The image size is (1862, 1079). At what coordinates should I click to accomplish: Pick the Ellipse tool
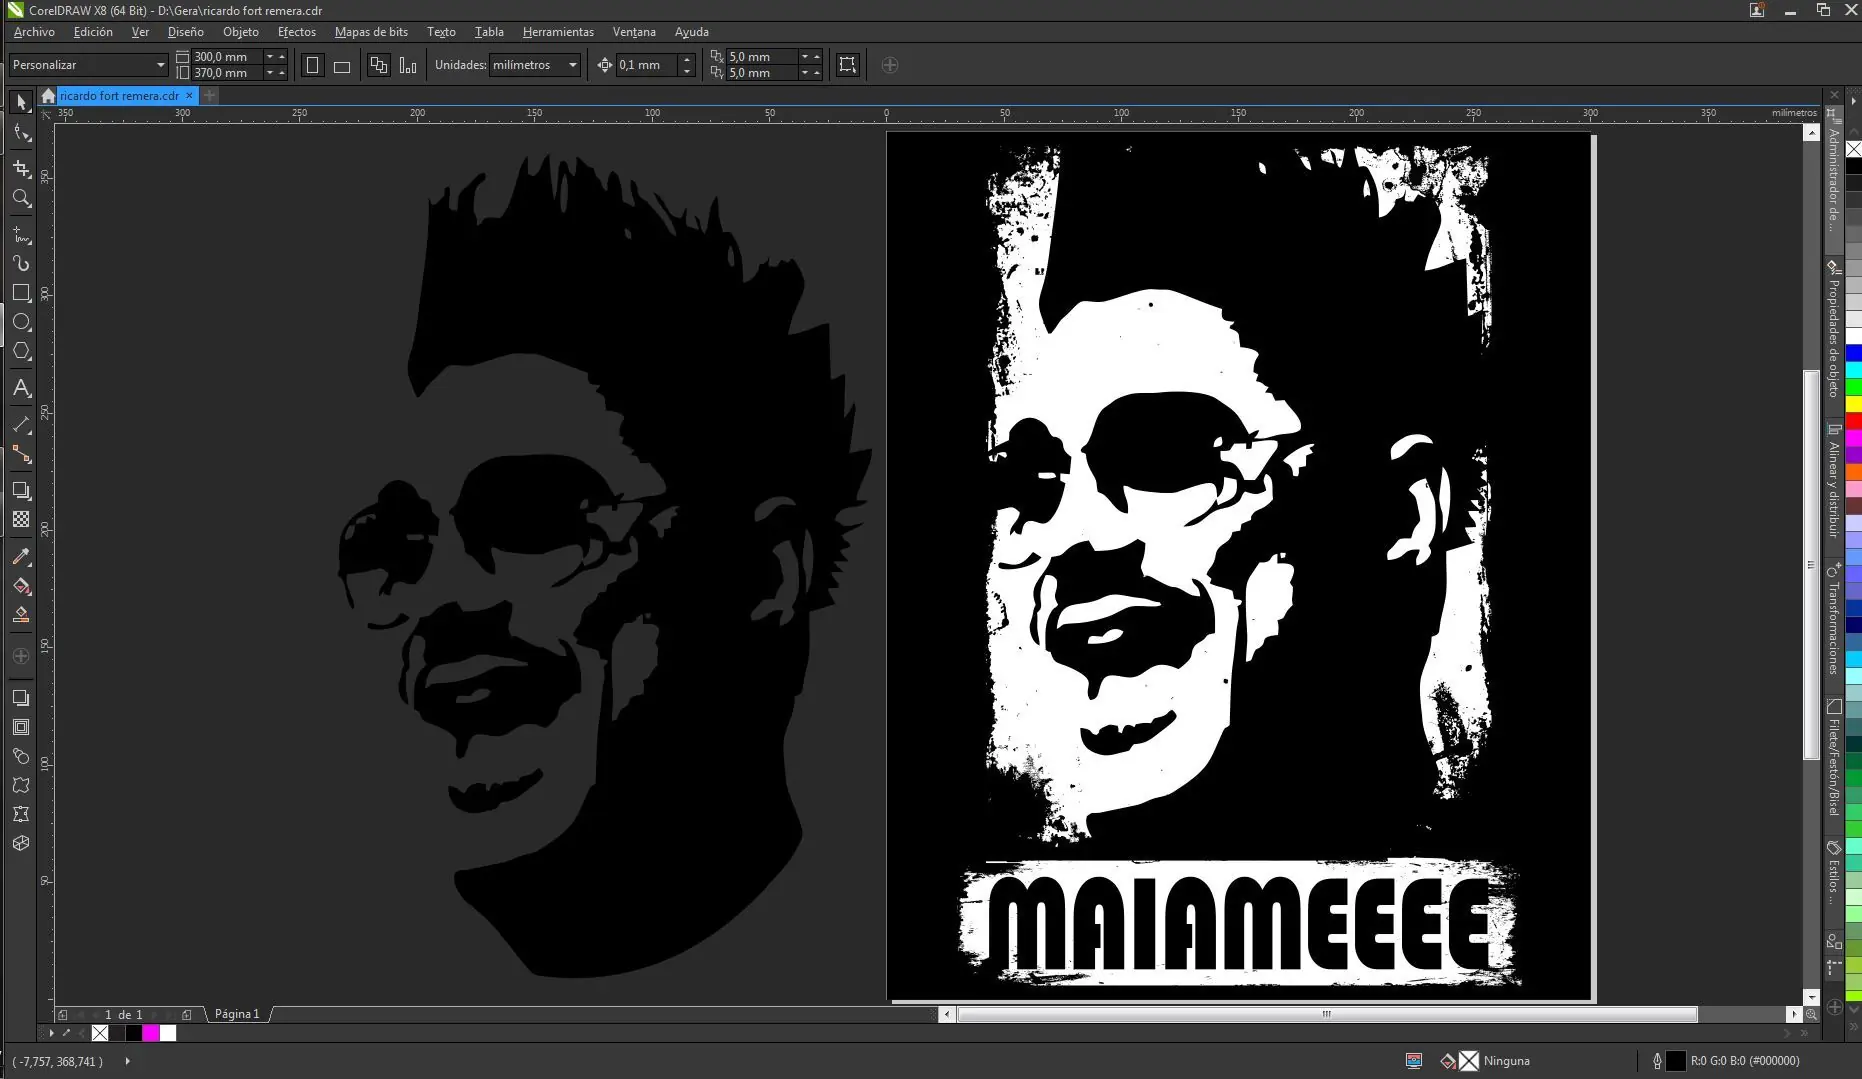[x=21, y=322]
